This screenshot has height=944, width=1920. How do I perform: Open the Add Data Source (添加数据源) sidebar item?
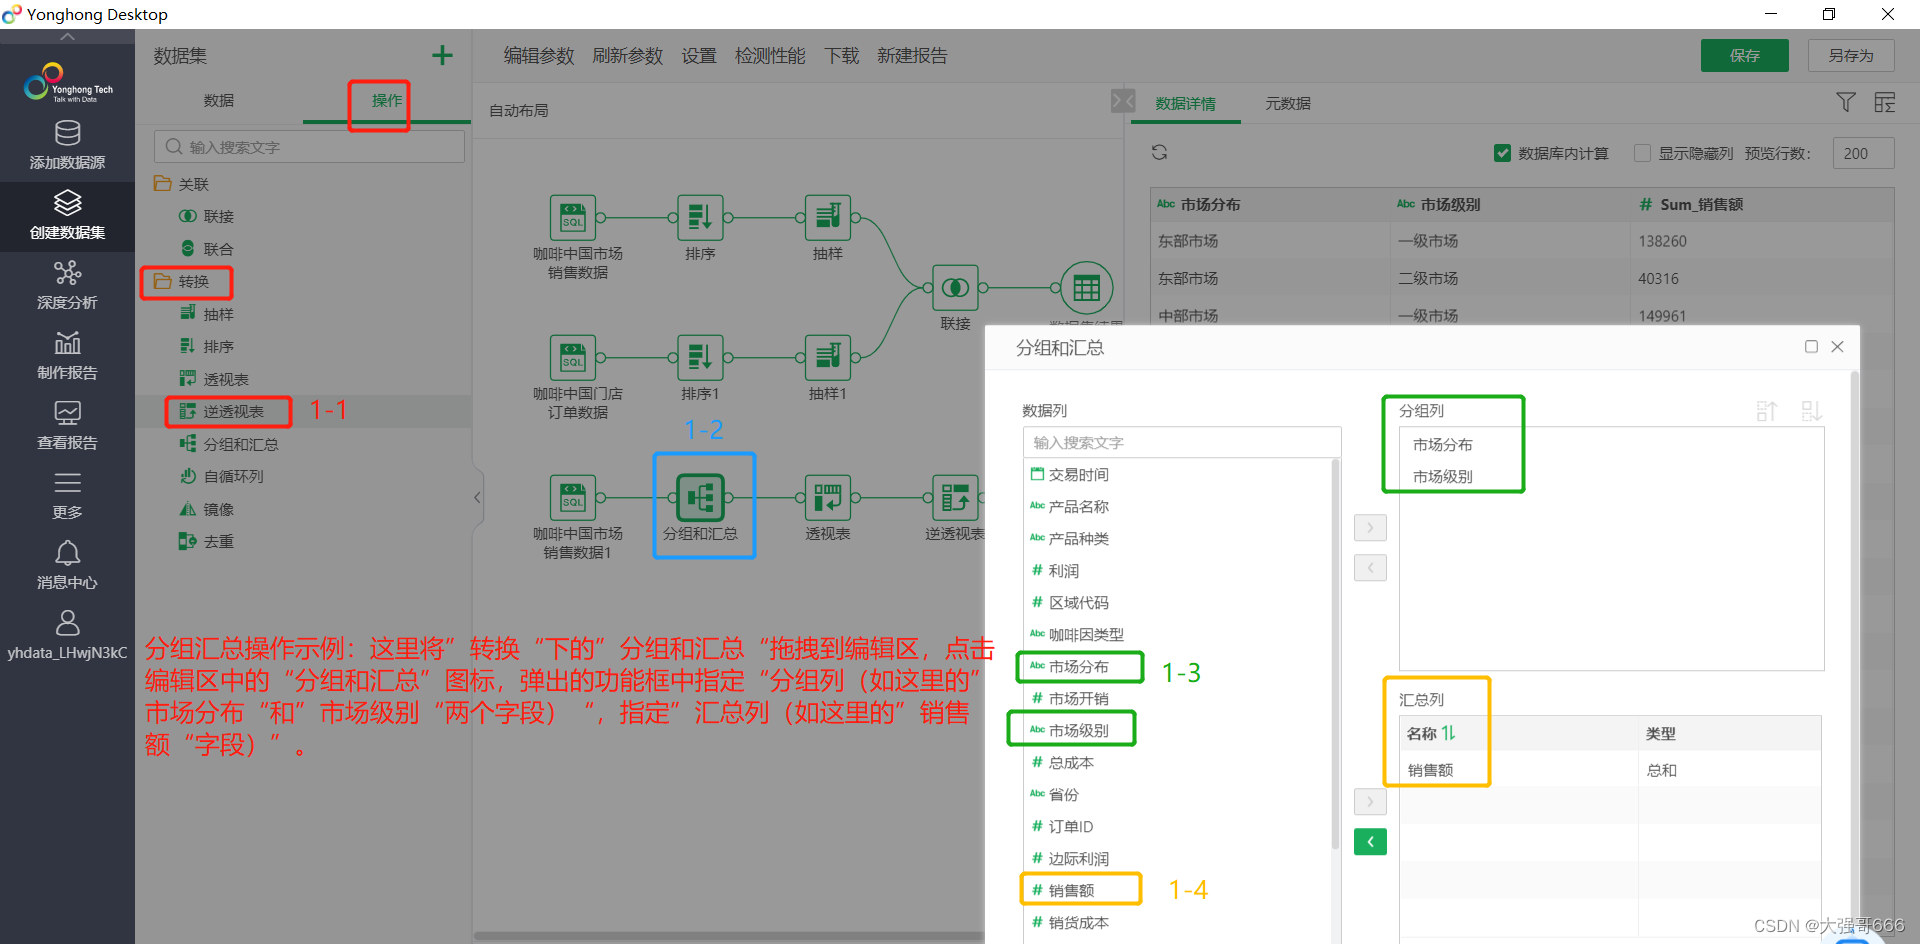pyautogui.click(x=67, y=146)
